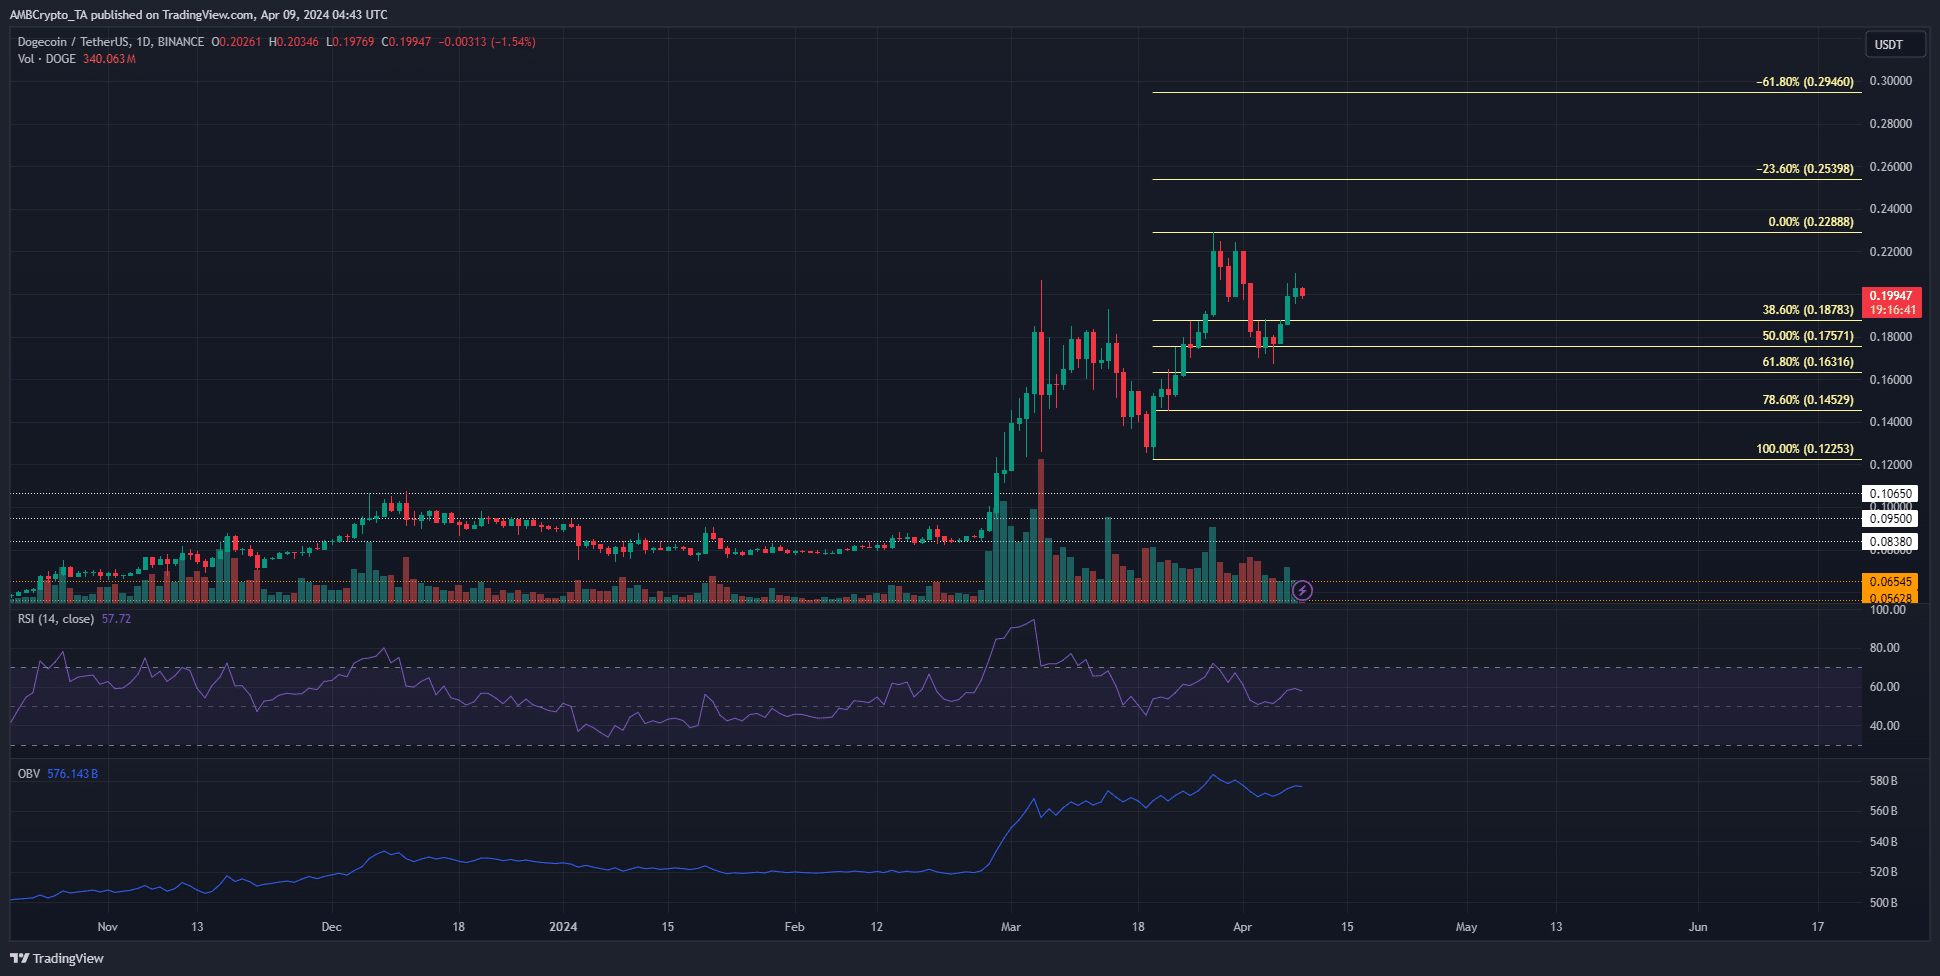Click Apr on the date axis
This screenshot has width=1940, height=976.
tap(1242, 927)
